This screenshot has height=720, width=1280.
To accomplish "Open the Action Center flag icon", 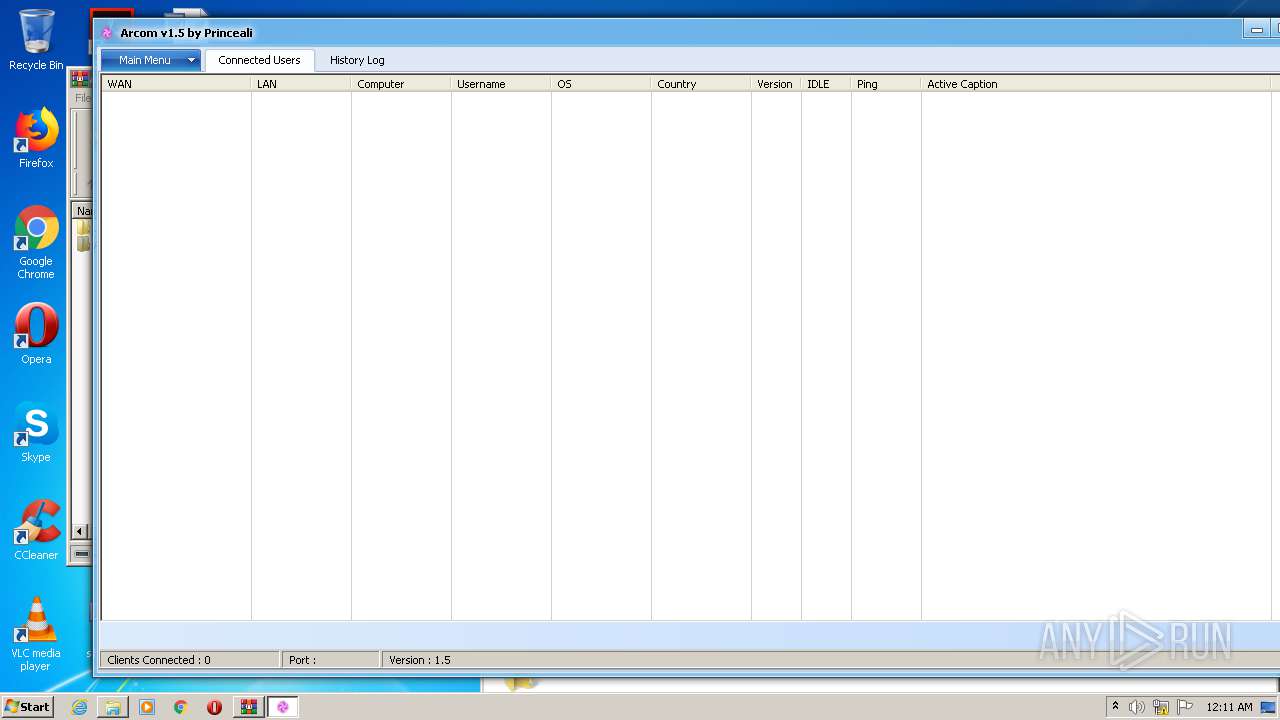I will pos(1185,707).
